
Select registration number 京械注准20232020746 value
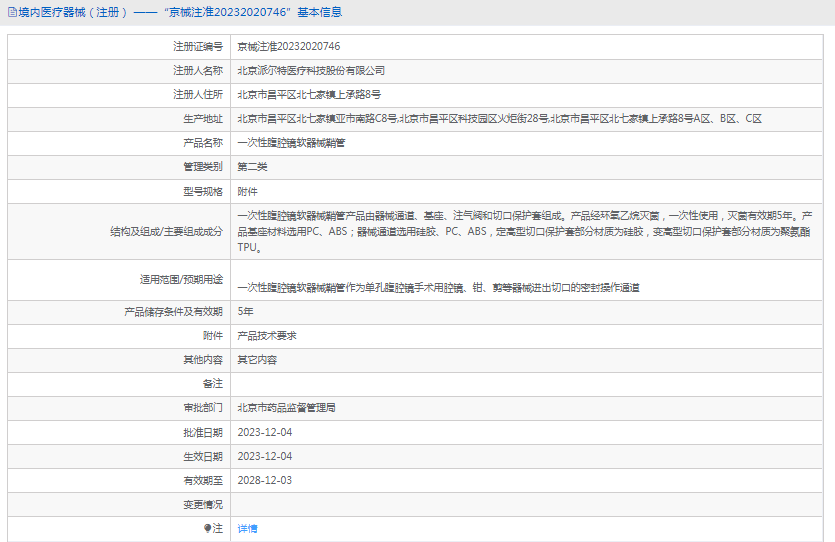pyautogui.click(x=289, y=47)
